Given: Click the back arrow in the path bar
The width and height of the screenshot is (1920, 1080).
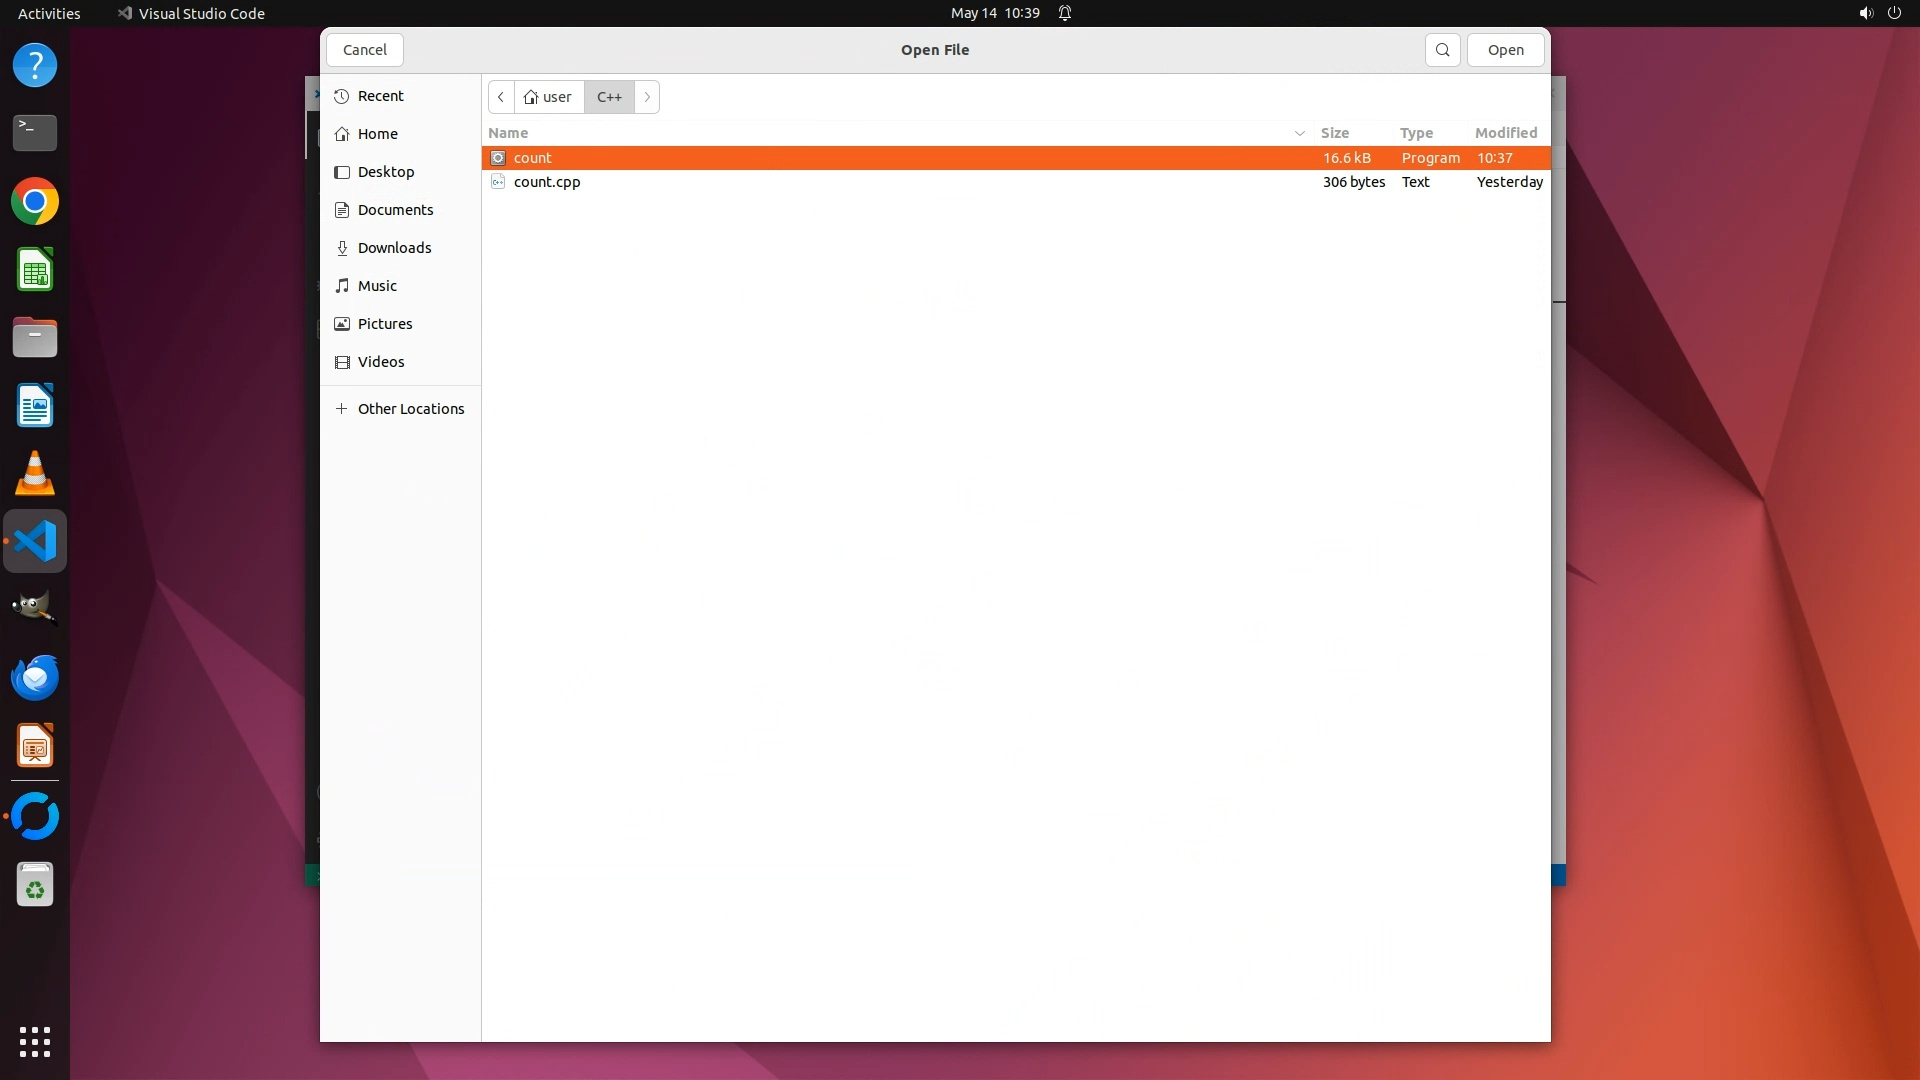Looking at the screenshot, I should click(x=501, y=97).
